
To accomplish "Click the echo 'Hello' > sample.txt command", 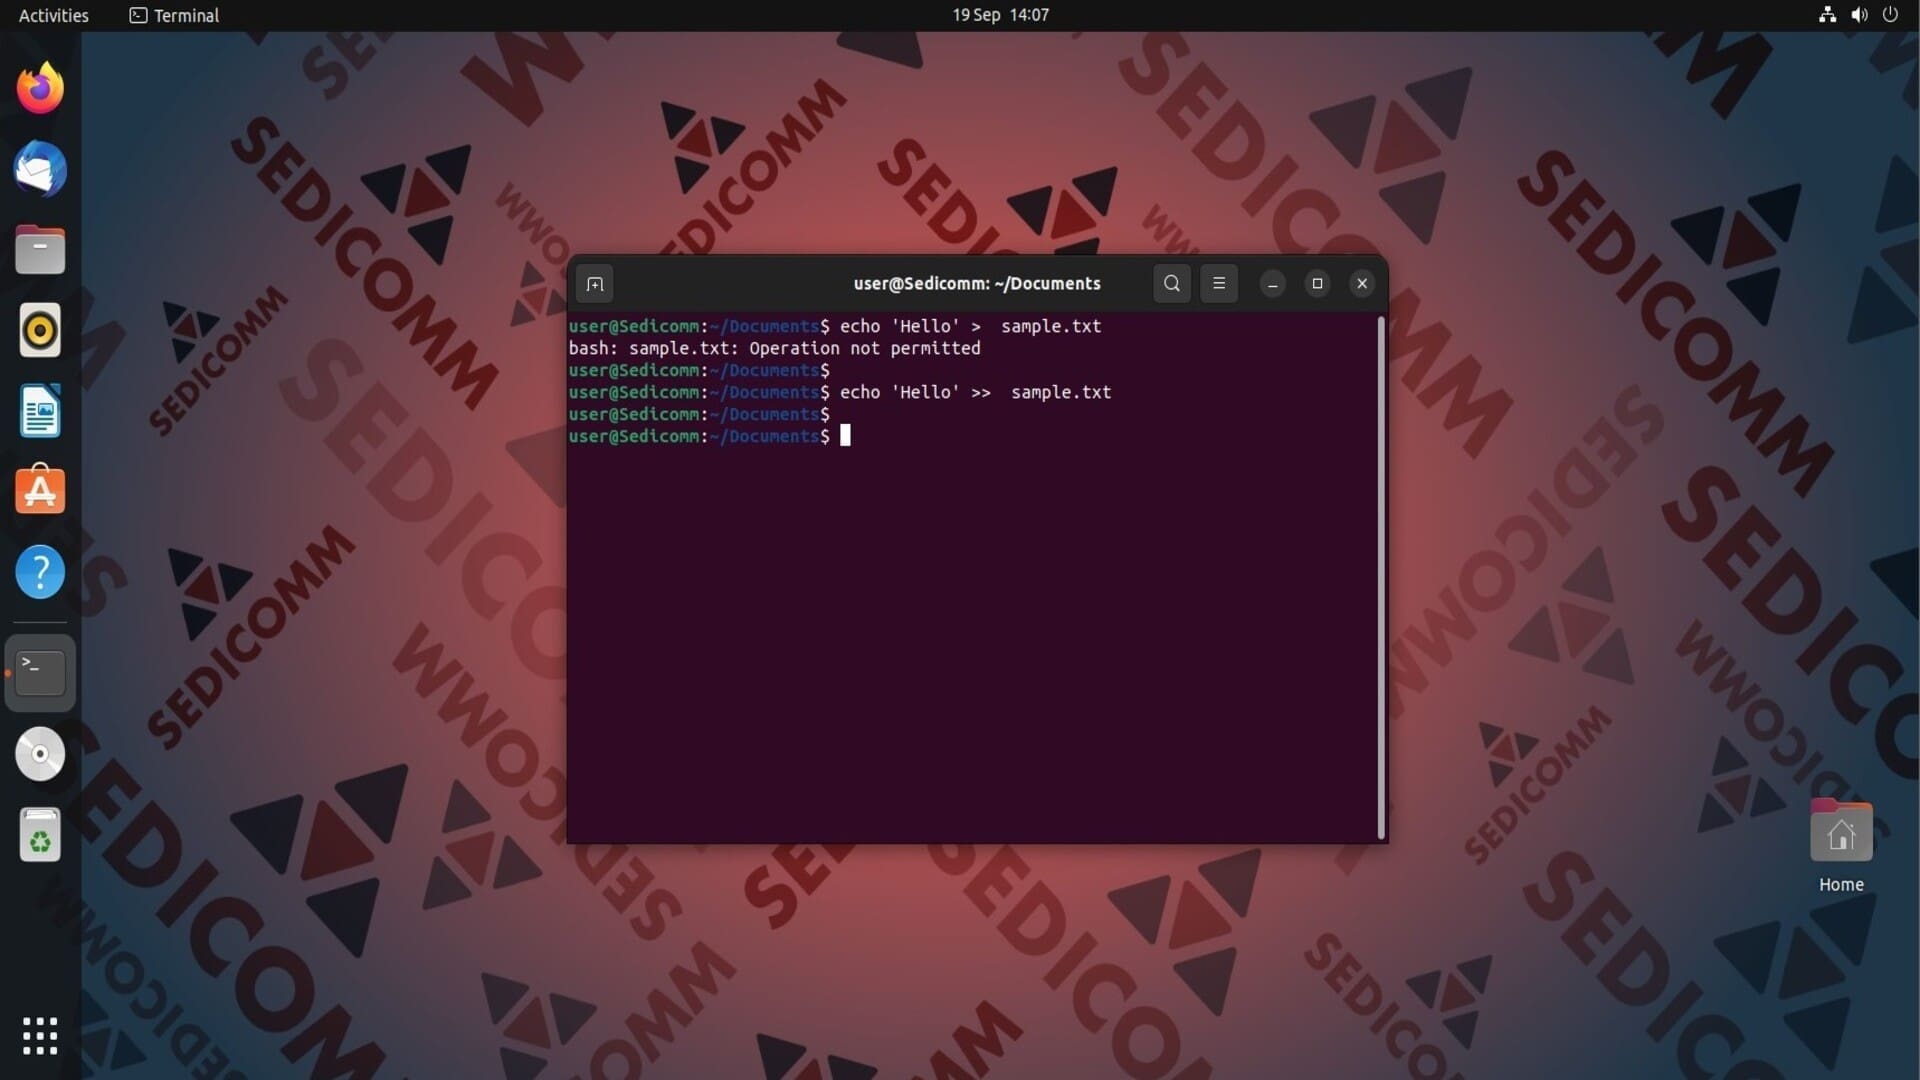I will coord(970,326).
